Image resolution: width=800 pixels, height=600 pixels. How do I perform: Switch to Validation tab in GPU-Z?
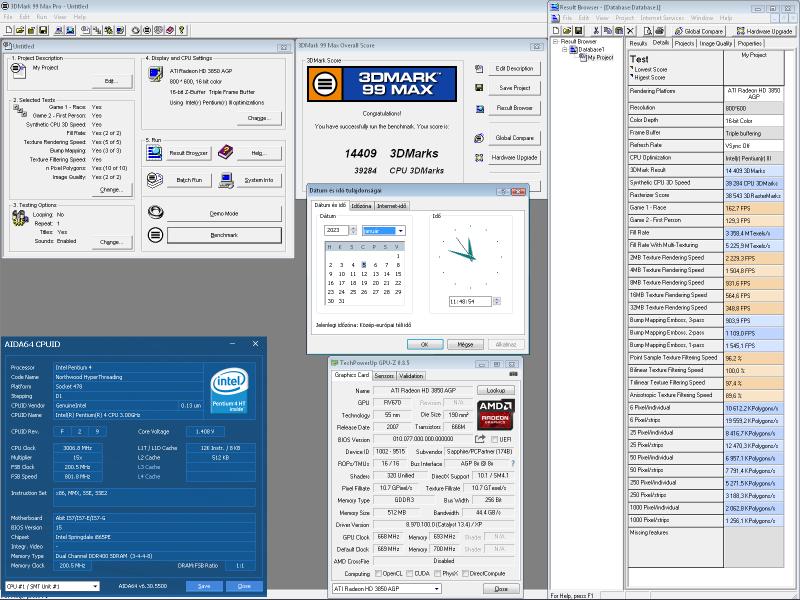tap(411, 376)
